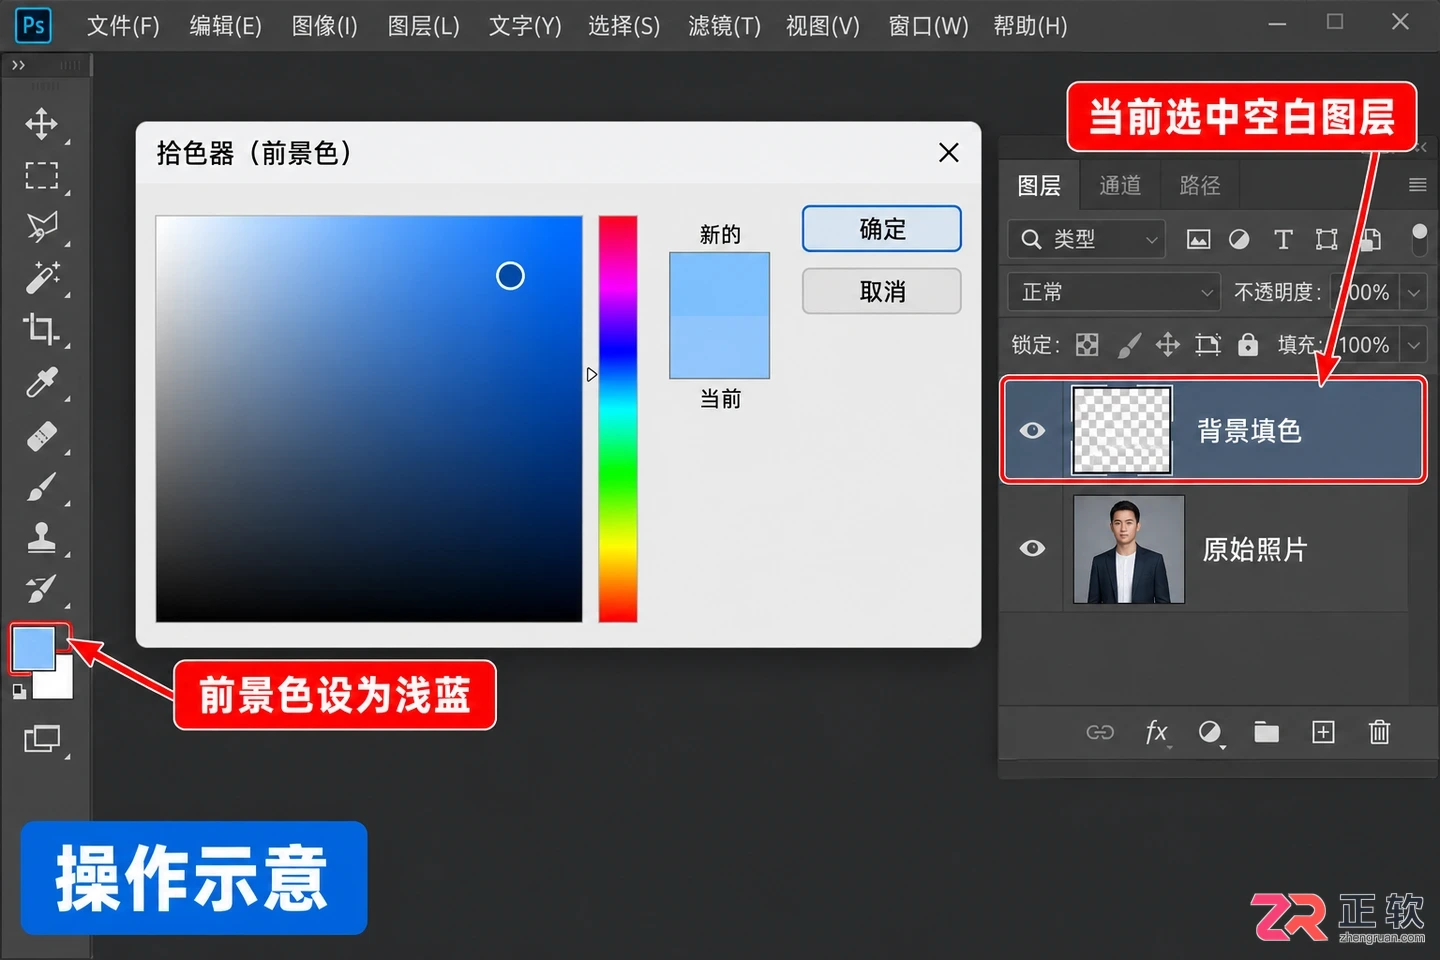Create a new layer group
The image size is (1440, 960).
pyautogui.click(x=1267, y=732)
